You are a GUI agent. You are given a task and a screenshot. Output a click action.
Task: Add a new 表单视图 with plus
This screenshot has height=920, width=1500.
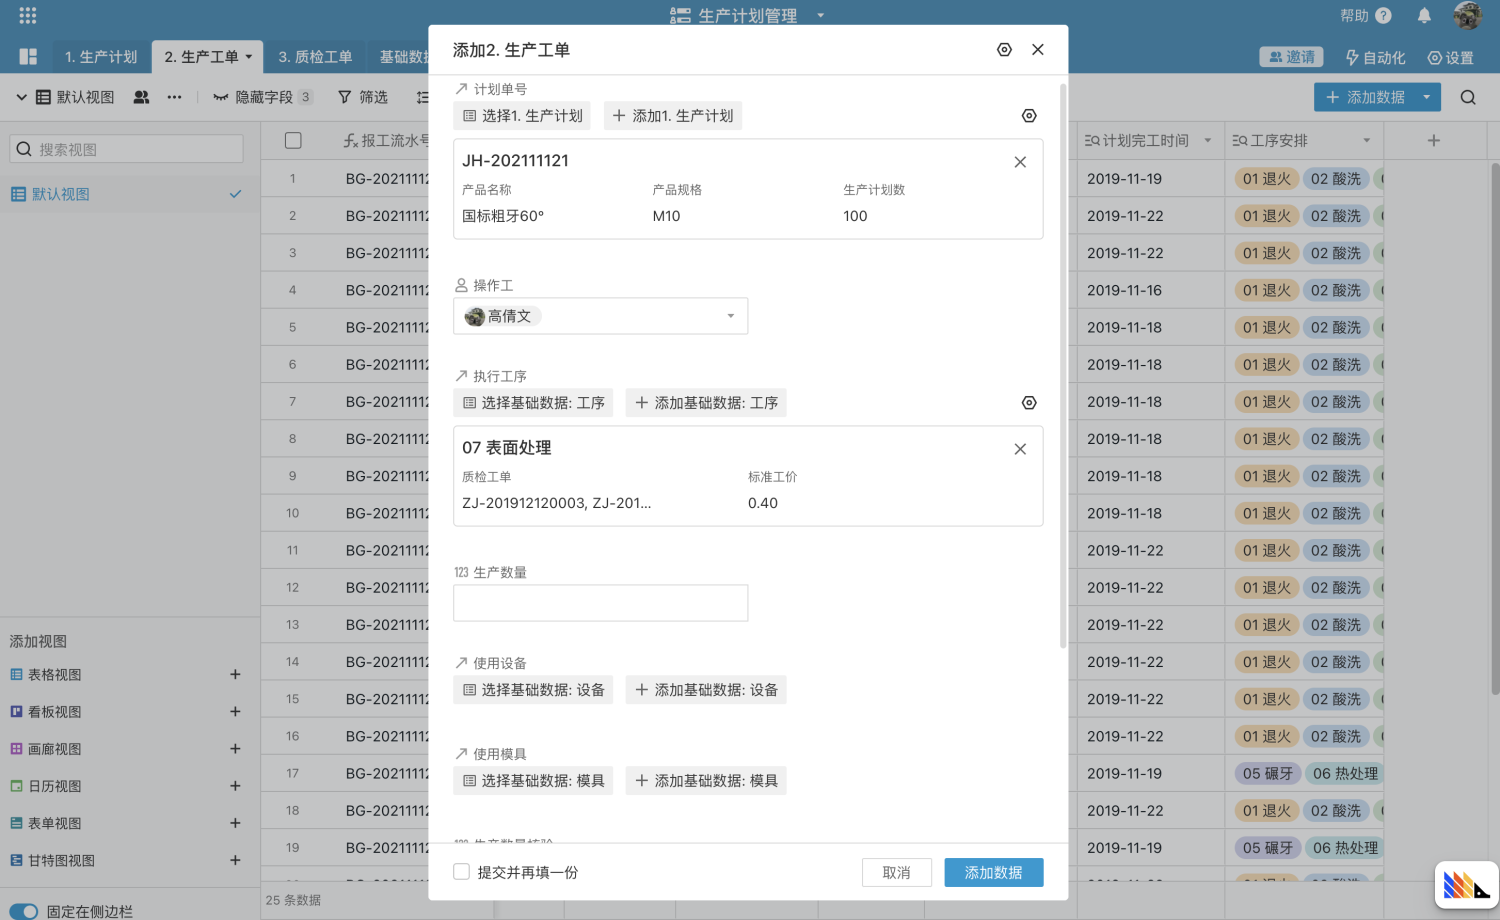pos(235,823)
